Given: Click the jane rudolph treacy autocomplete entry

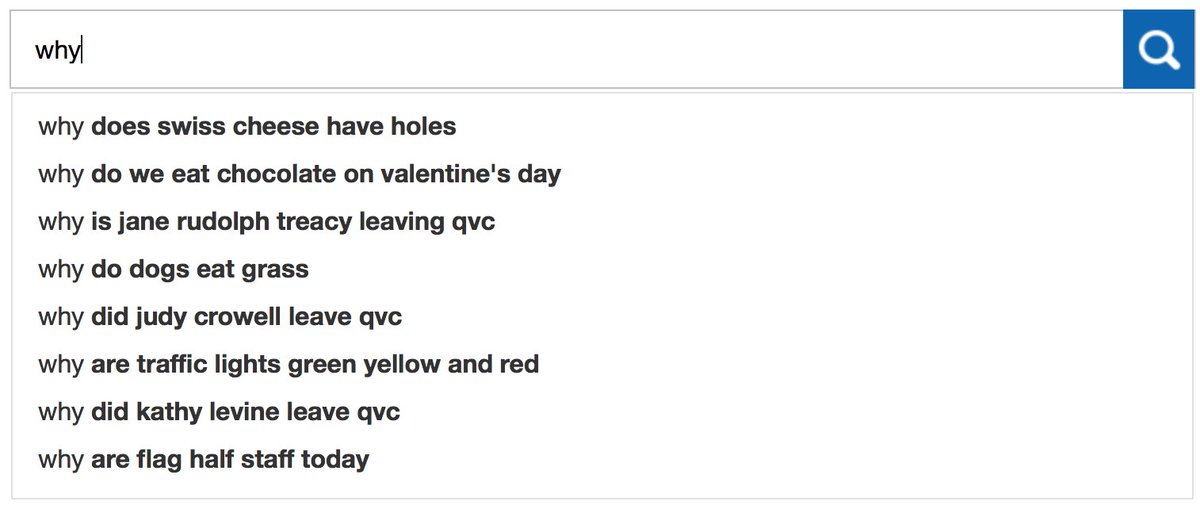Looking at the screenshot, I should coord(266,222).
